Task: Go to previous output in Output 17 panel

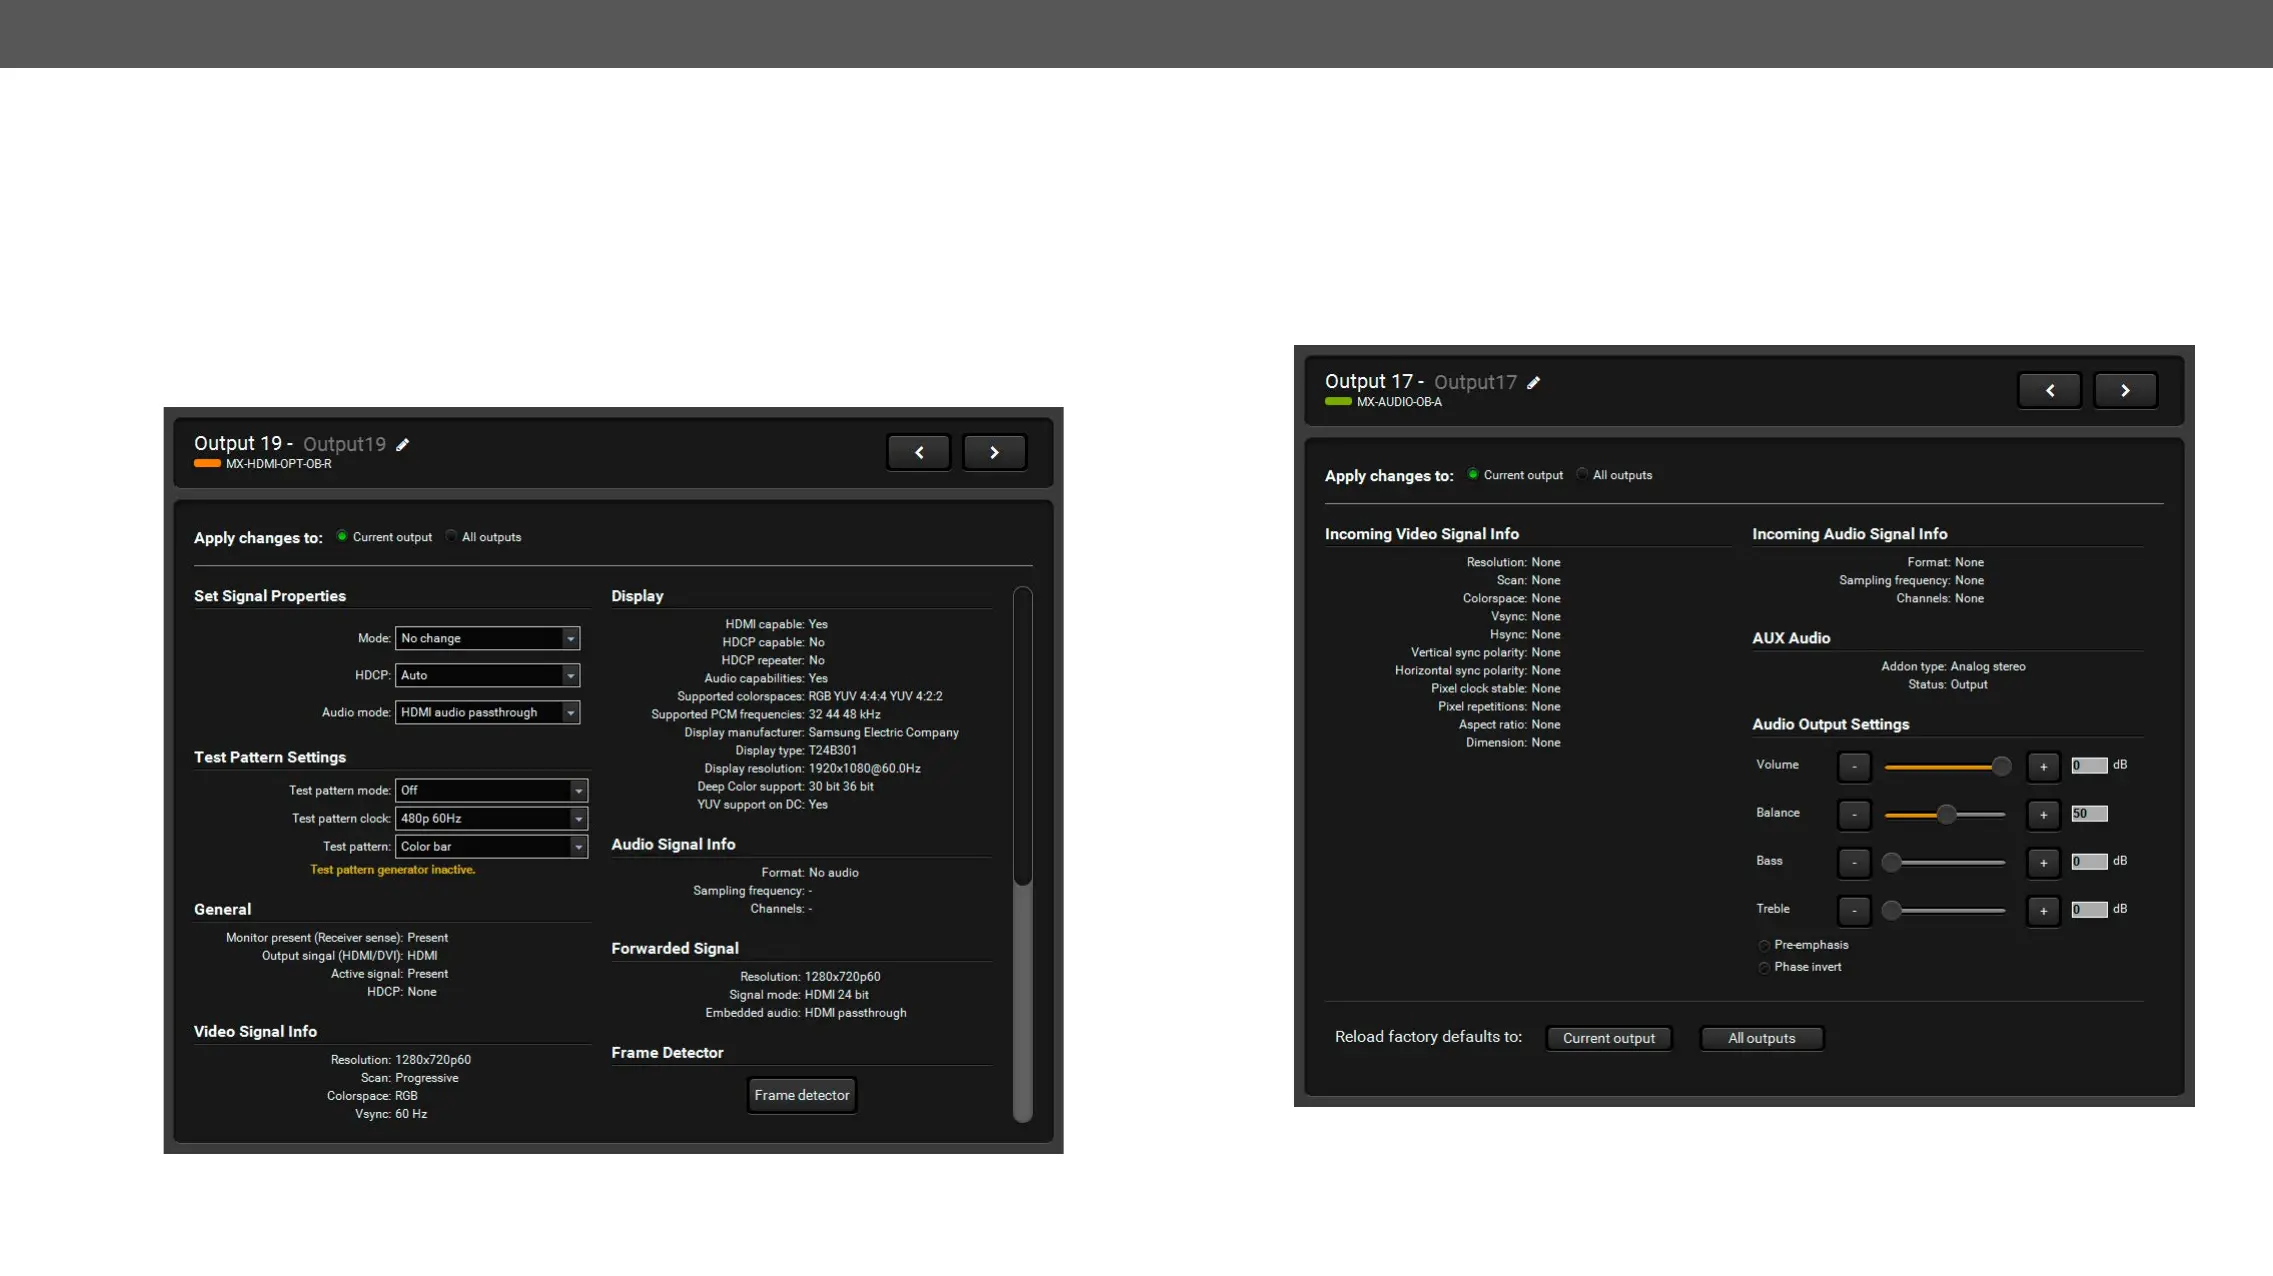Action: pyautogui.click(x=2049, y=391)
